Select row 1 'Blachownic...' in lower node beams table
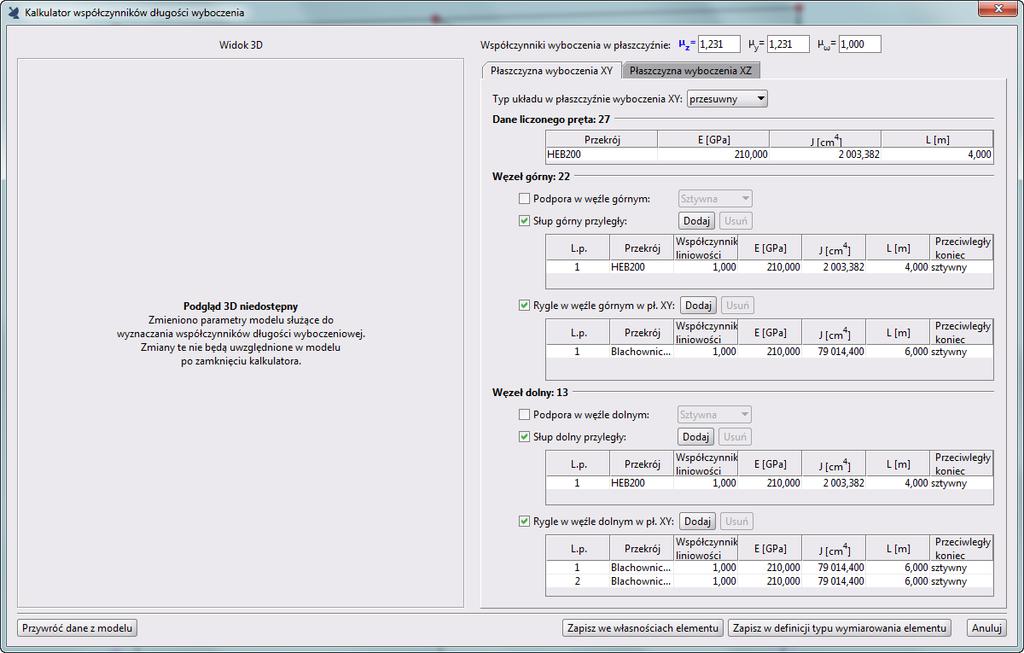Image resolution: width=1024 pixels, height=653 pixels. pyautogui.click(x=769, y=567)
